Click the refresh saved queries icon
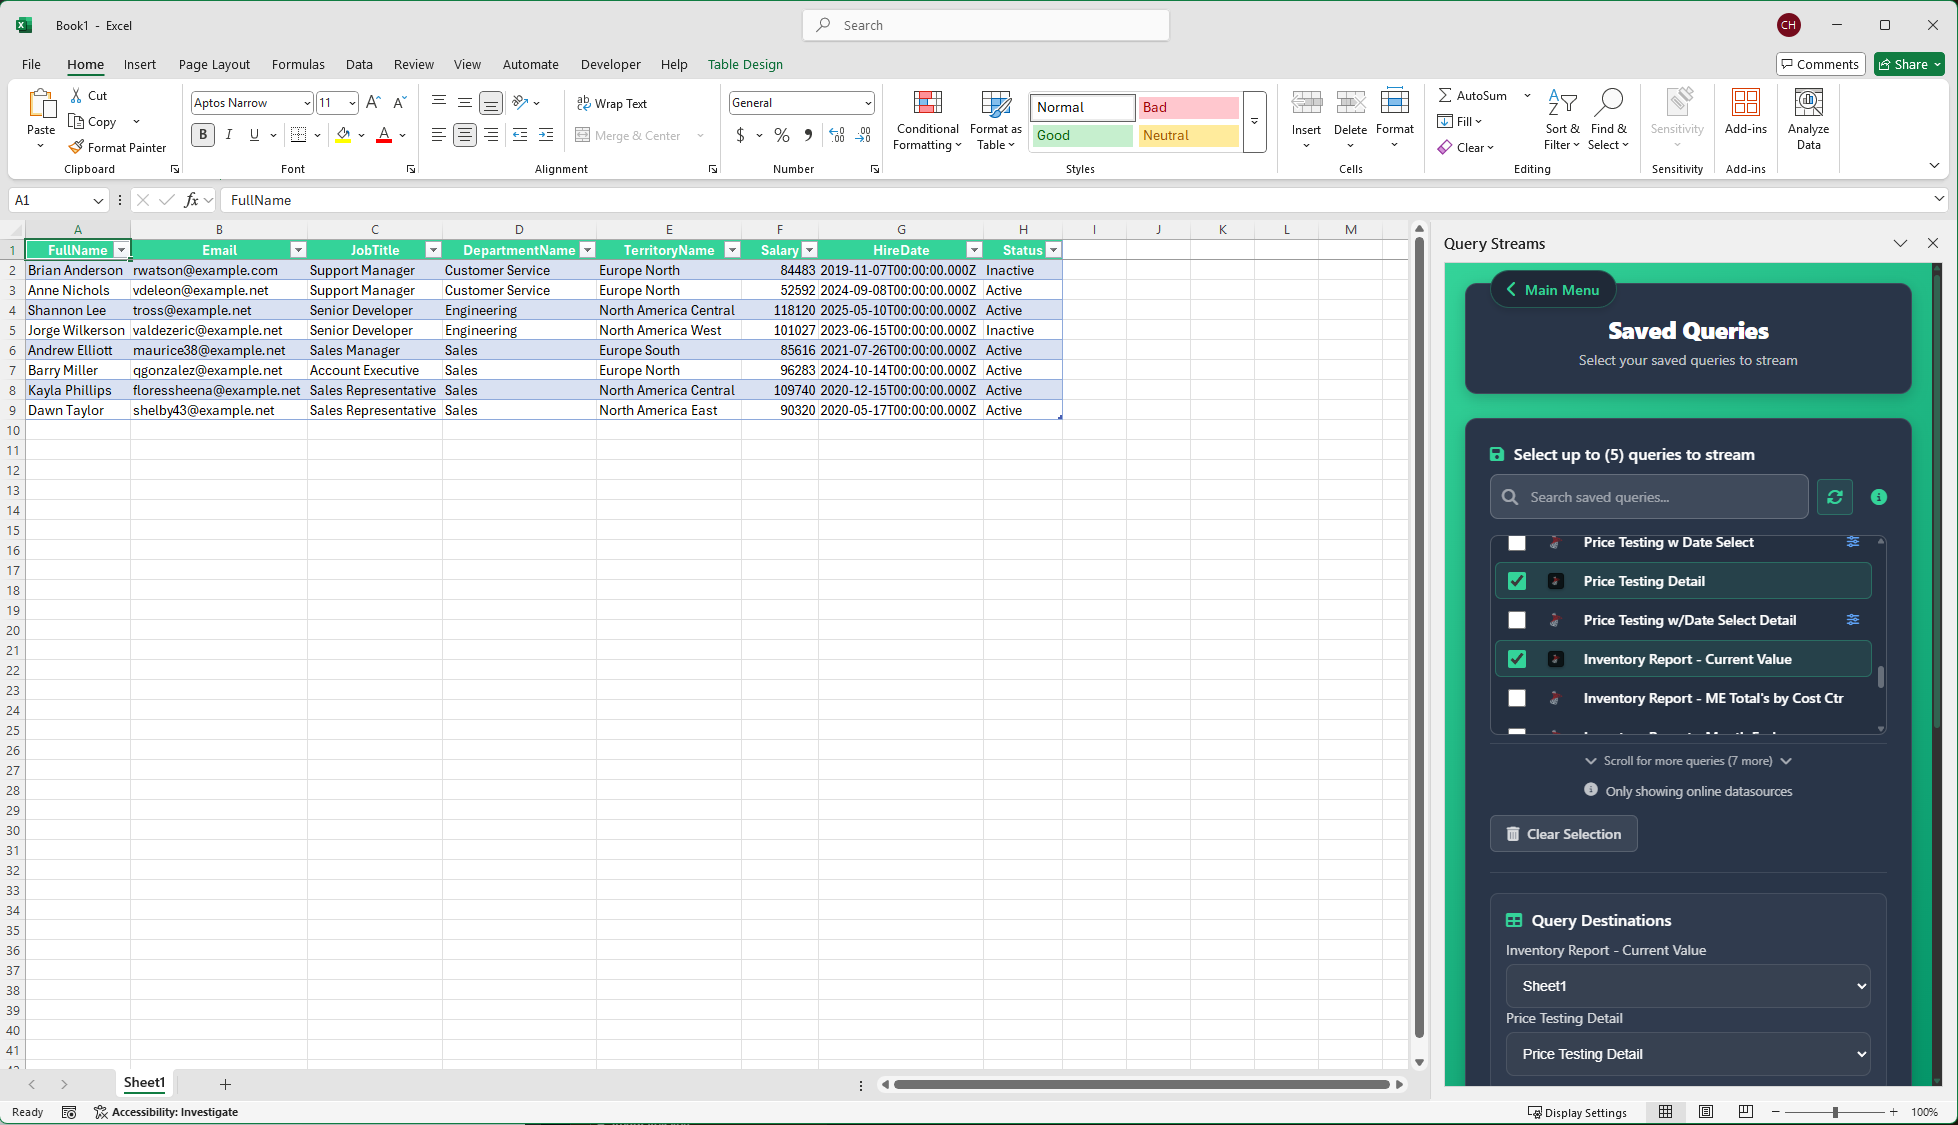 1834,497
